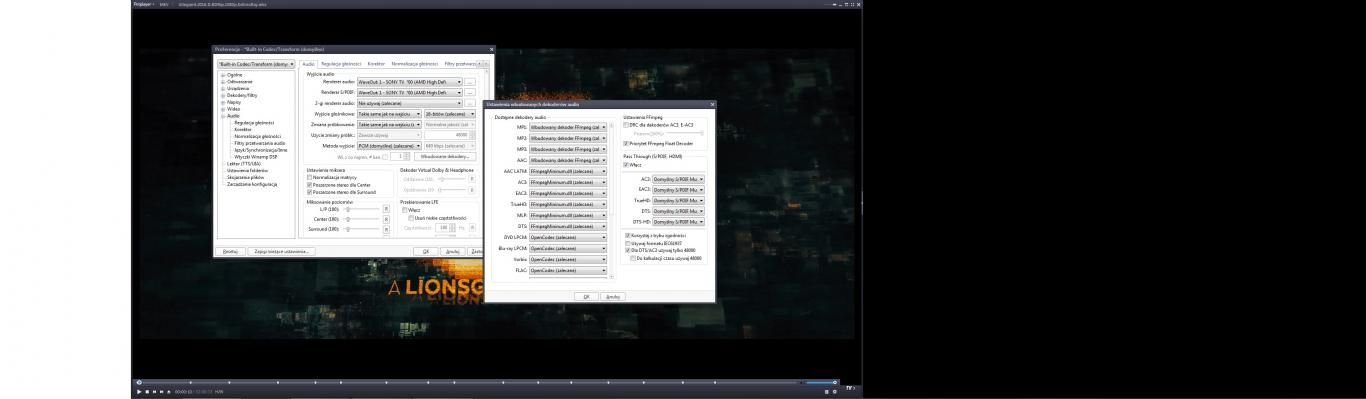The image size is (1366, 399).
Task: Open Built-in Codec/Transform profile dropdown
Action: pos(256,64)
